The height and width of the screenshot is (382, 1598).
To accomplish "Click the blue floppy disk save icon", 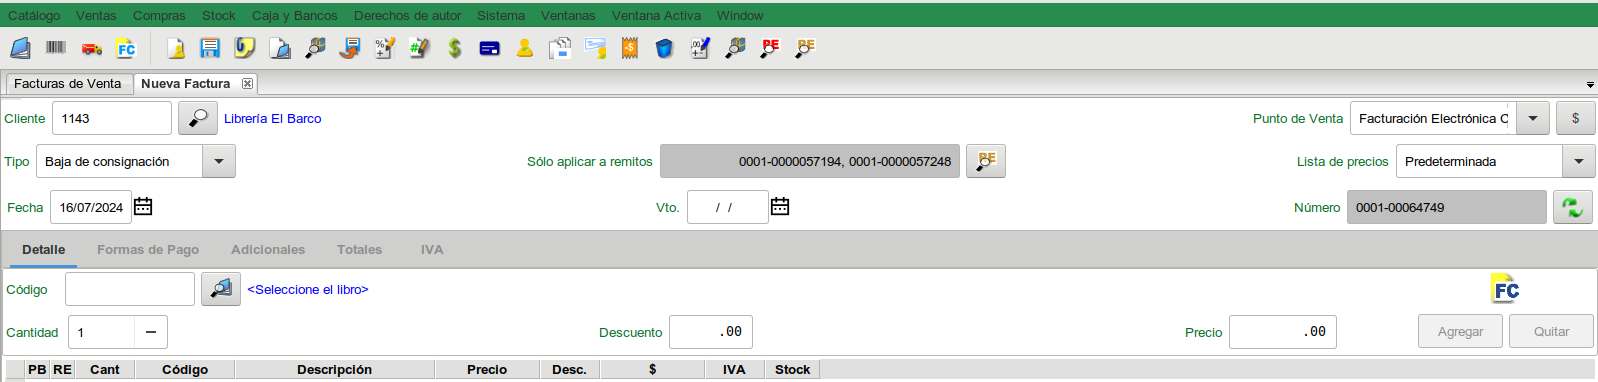I will (210, 48).
